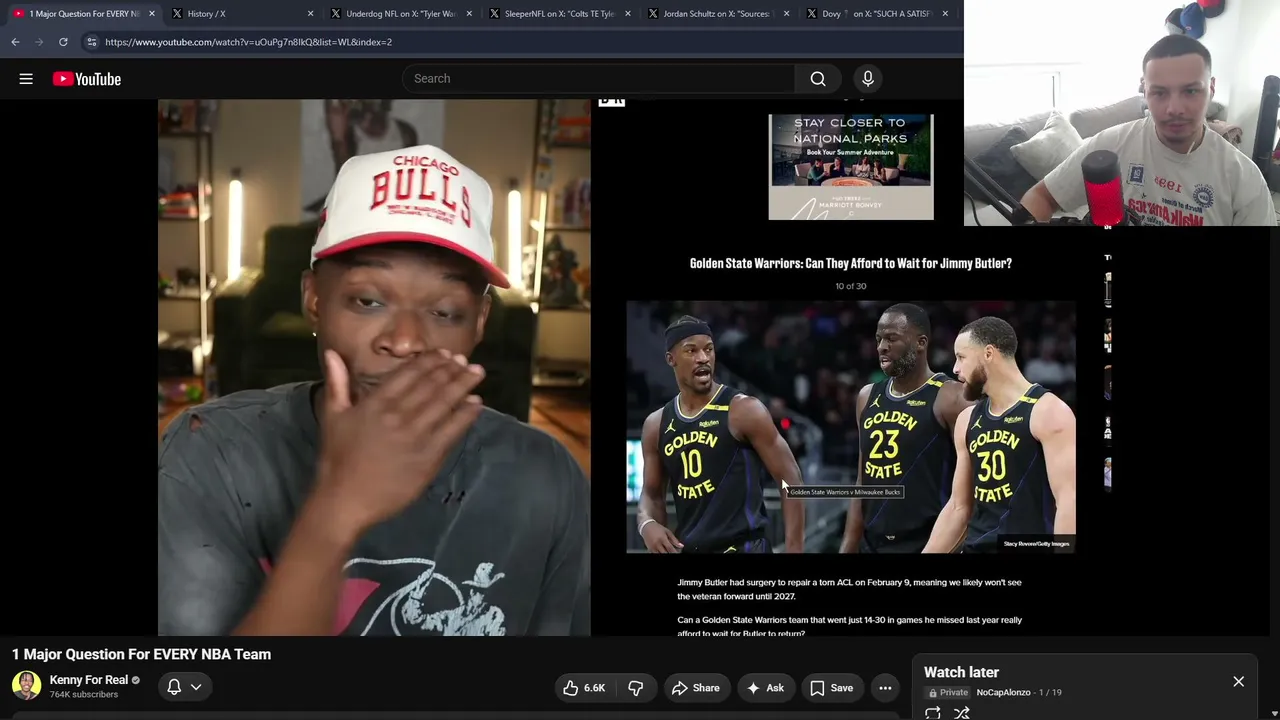Open Kenny For Real channel avatar
The width and height of the screenshot is (1280, 720).
pos(26,685)
